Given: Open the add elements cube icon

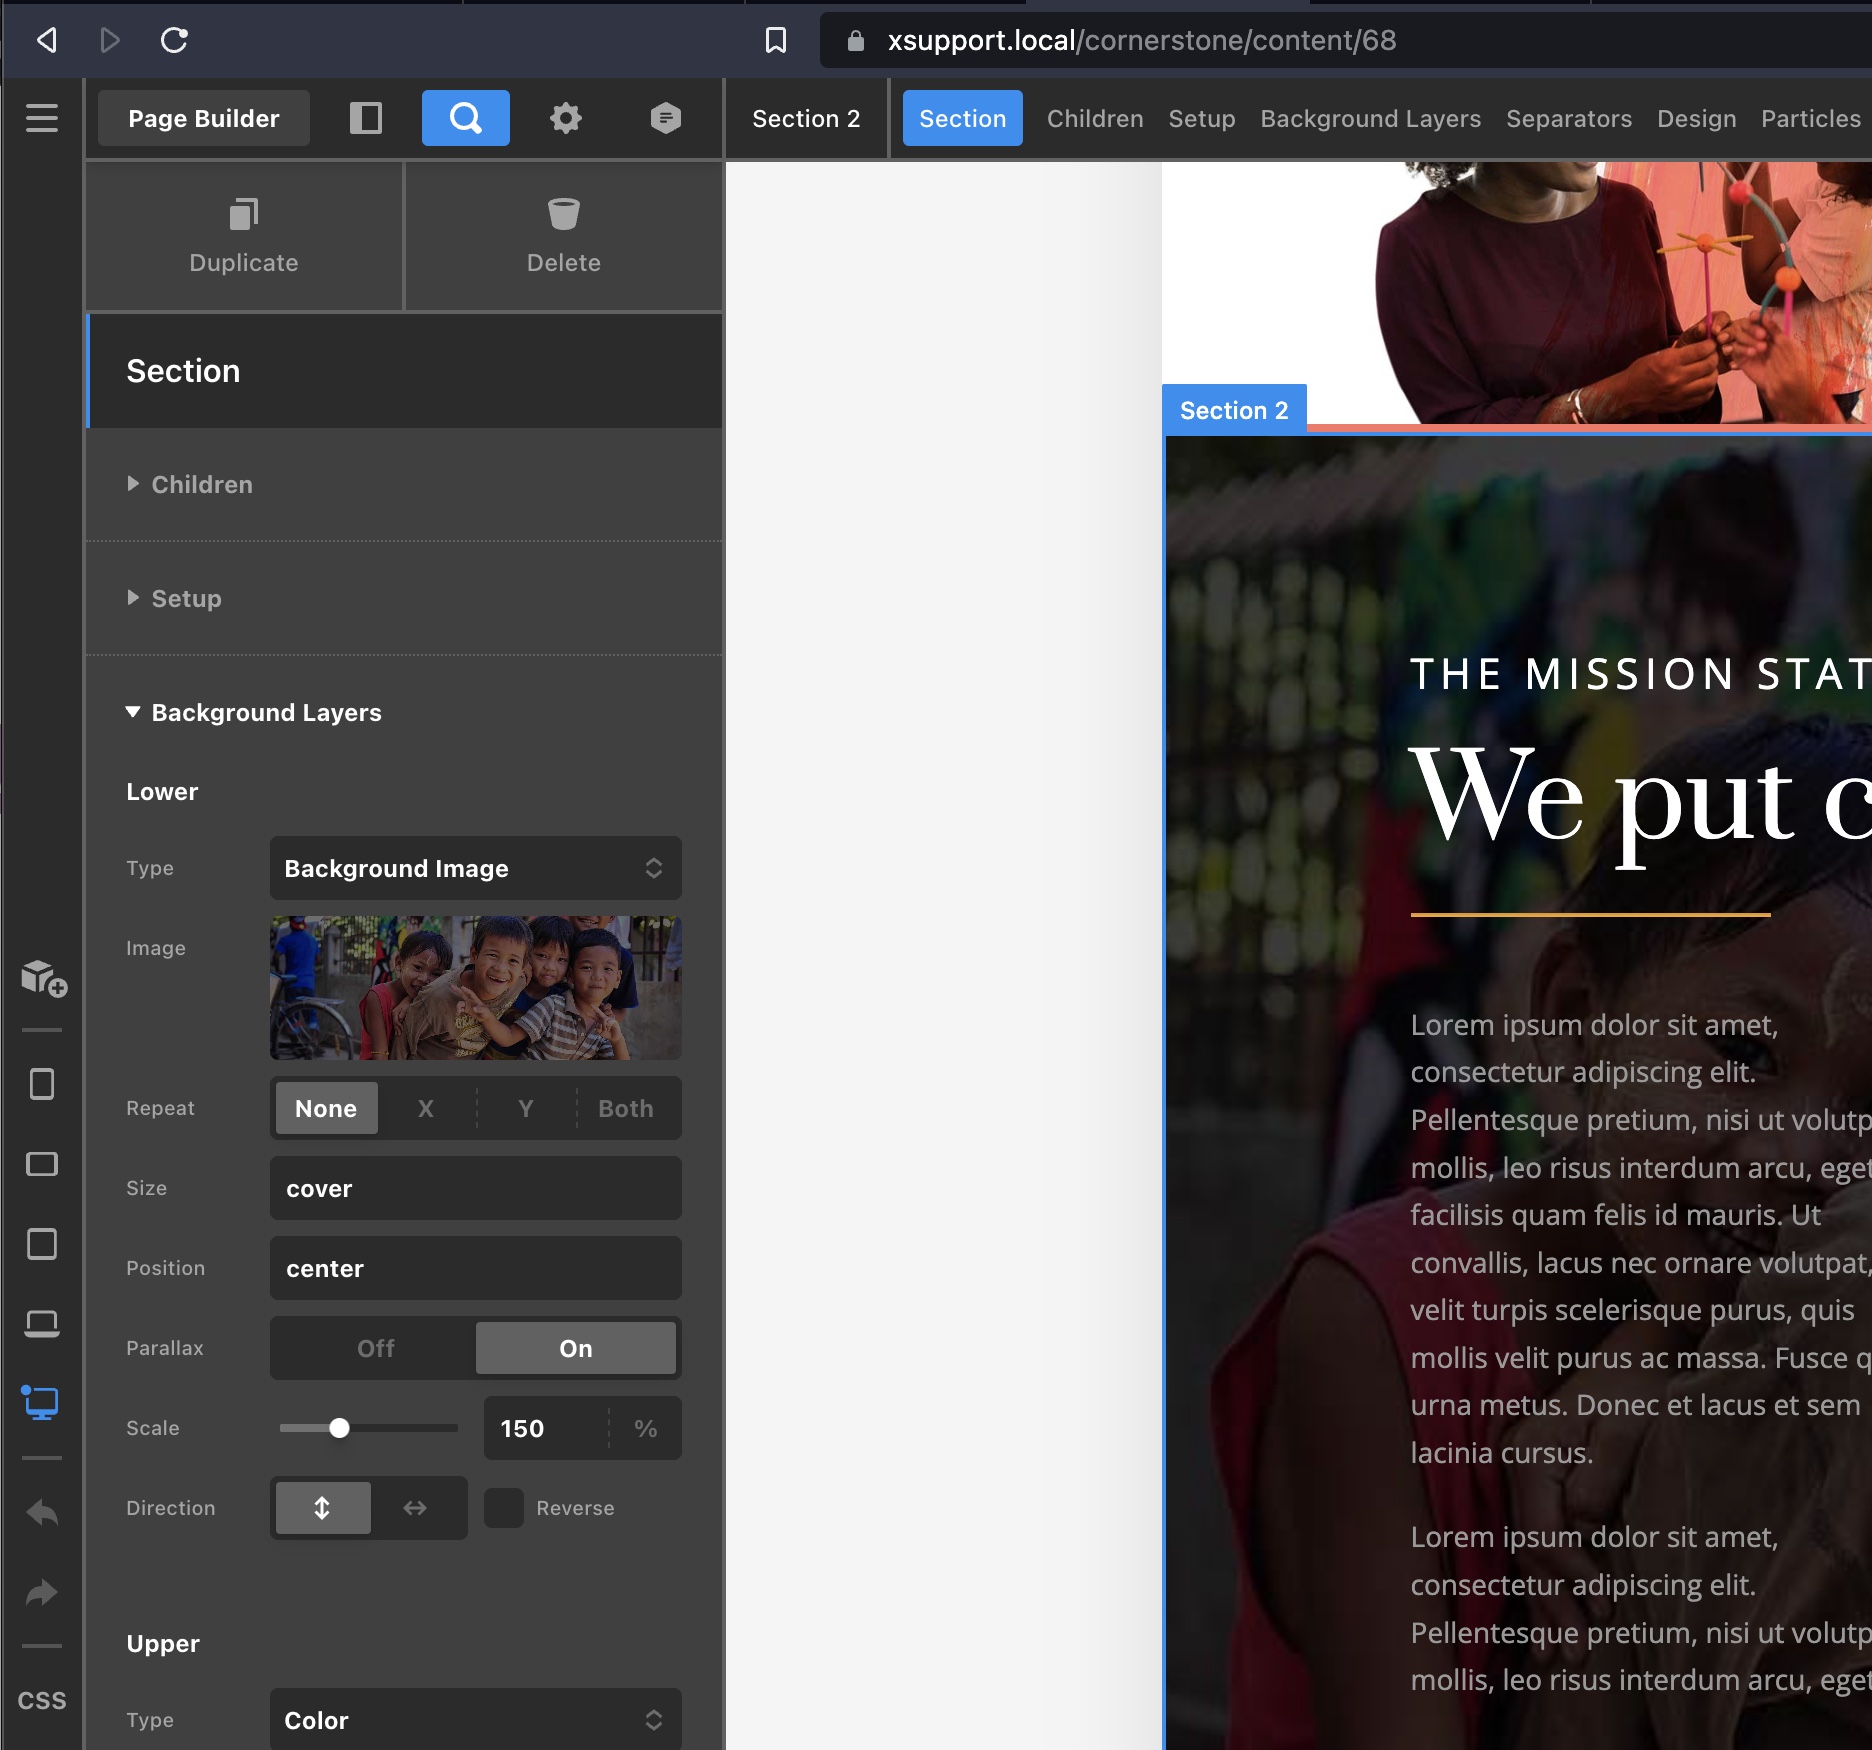Looking at the screenshot, I should coord(43,978).
